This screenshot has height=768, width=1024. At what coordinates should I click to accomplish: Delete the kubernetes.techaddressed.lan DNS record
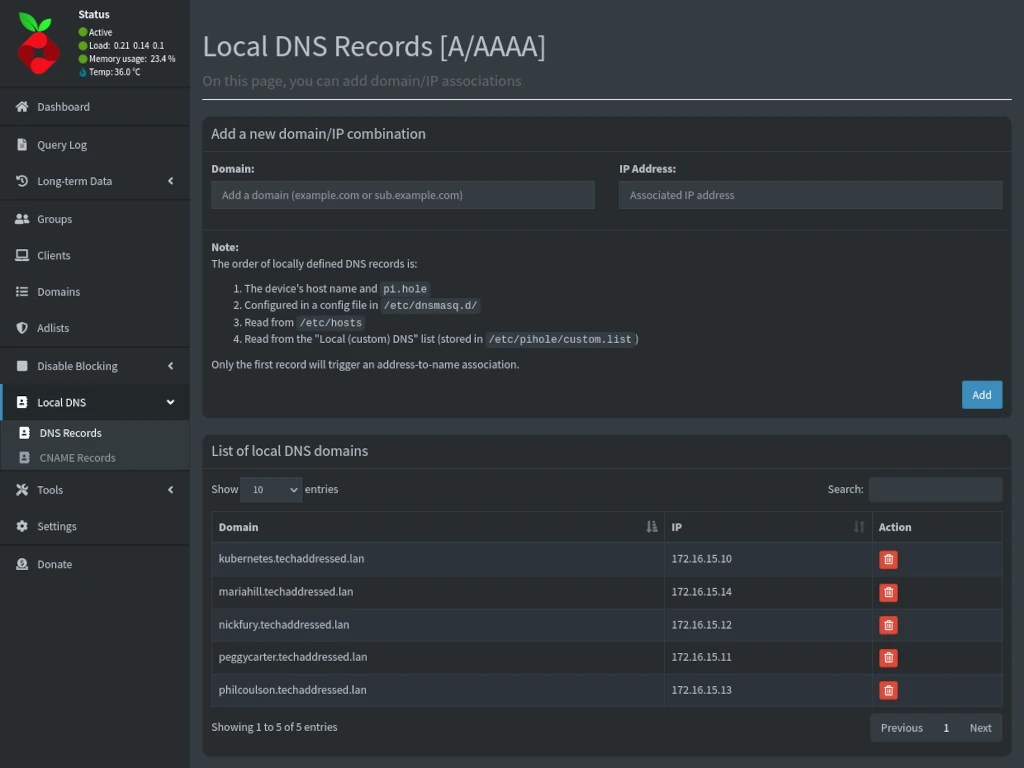pyautogui.click(x=888, y=559)
